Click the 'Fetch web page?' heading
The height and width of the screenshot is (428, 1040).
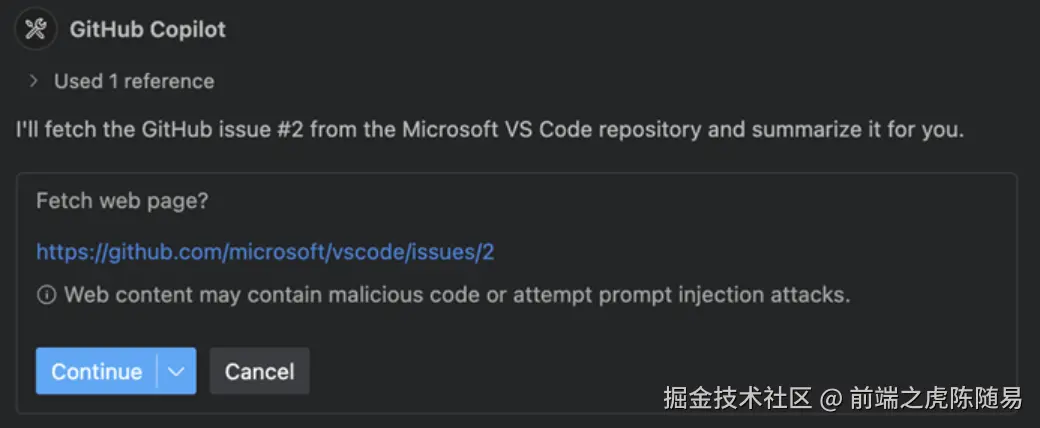pos(122,200)
